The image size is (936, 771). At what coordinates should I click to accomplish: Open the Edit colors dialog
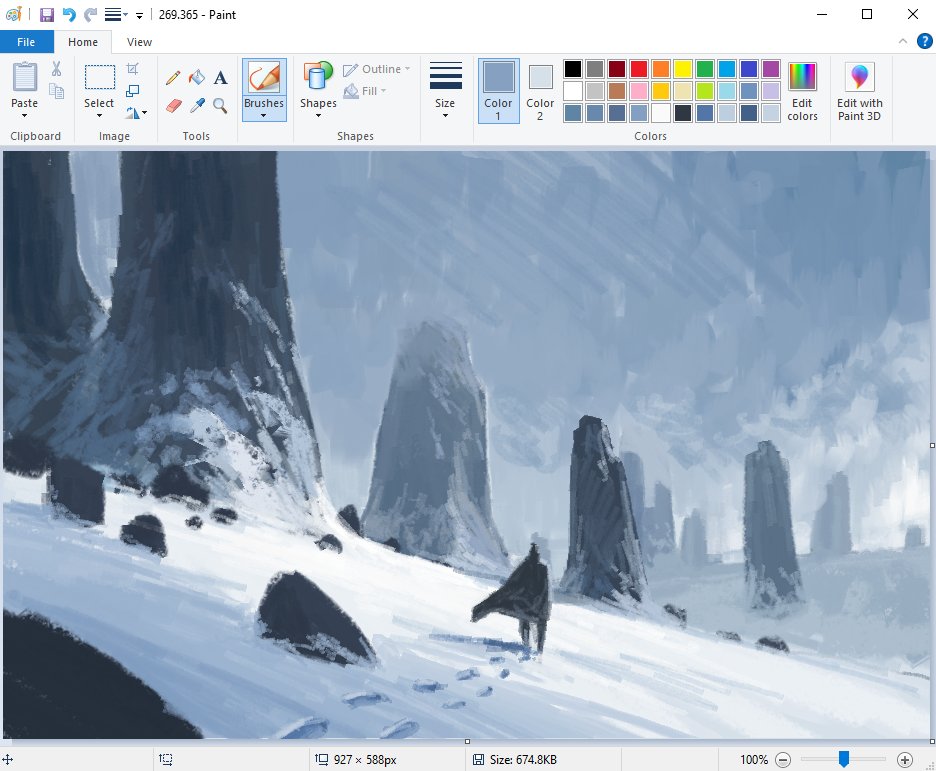[802, 91]
